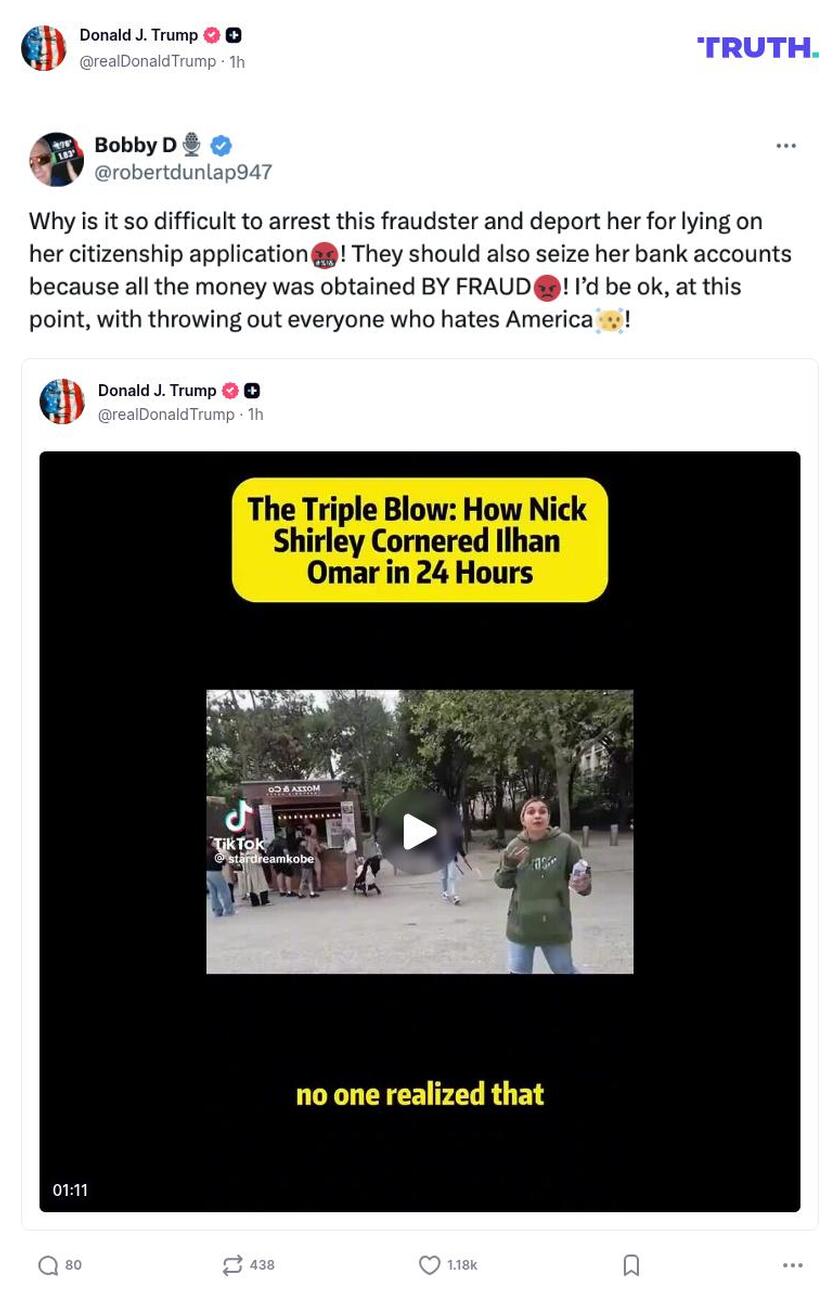
Task: Click top Donald J. Trump avatar
Action: [x=44, y=48]
